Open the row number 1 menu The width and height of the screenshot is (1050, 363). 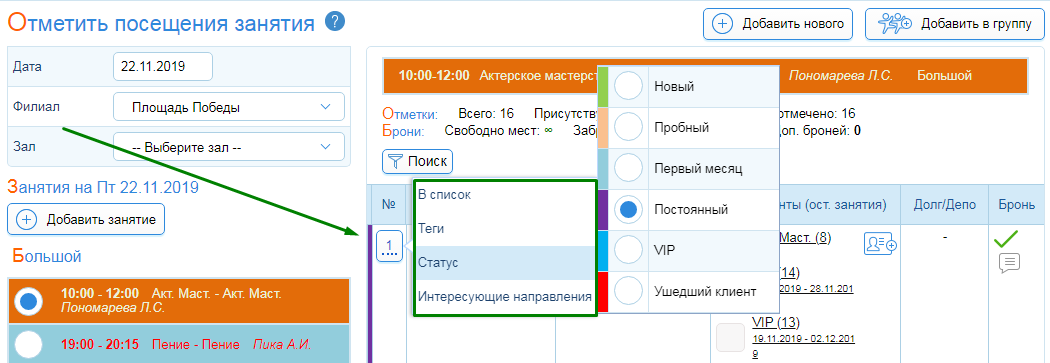tap(389, 245)
